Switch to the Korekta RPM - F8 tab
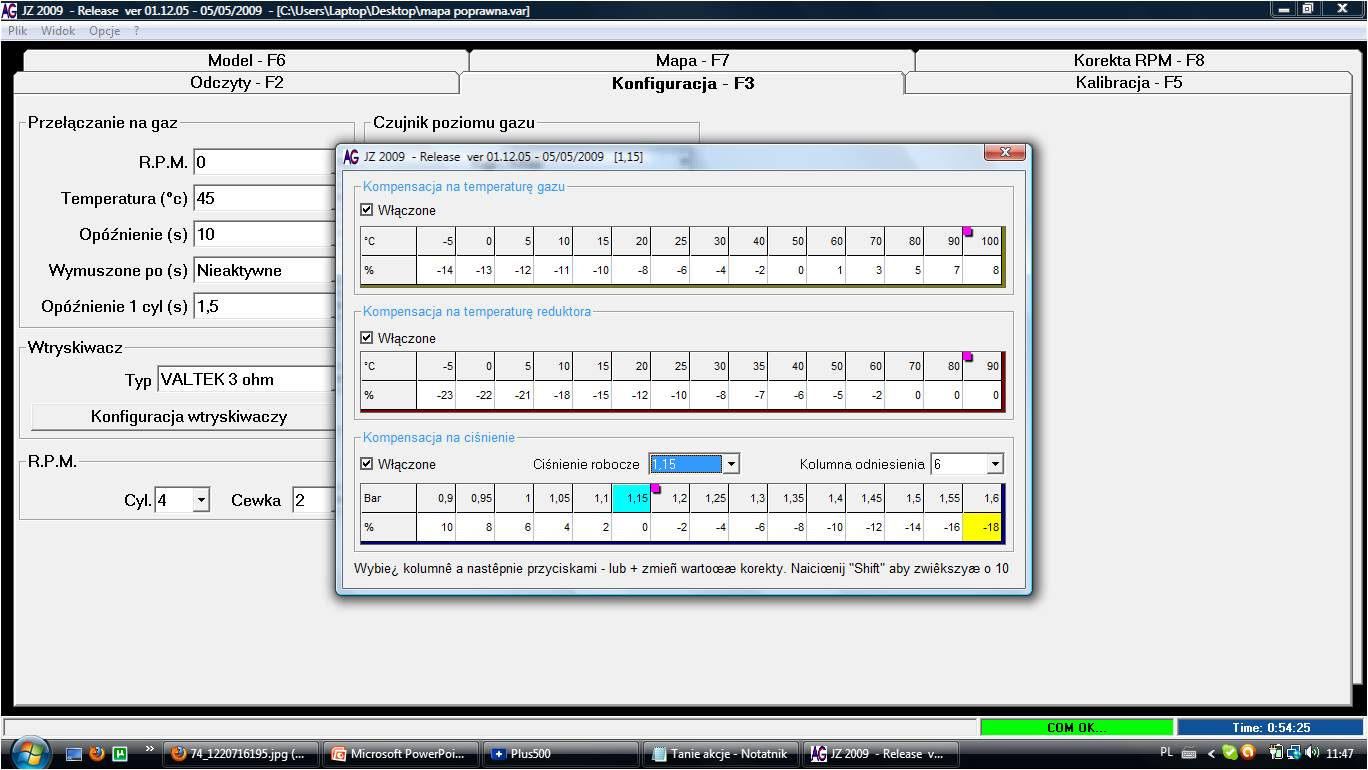This screenshot has height=770, width=1368. (1139, 60)
